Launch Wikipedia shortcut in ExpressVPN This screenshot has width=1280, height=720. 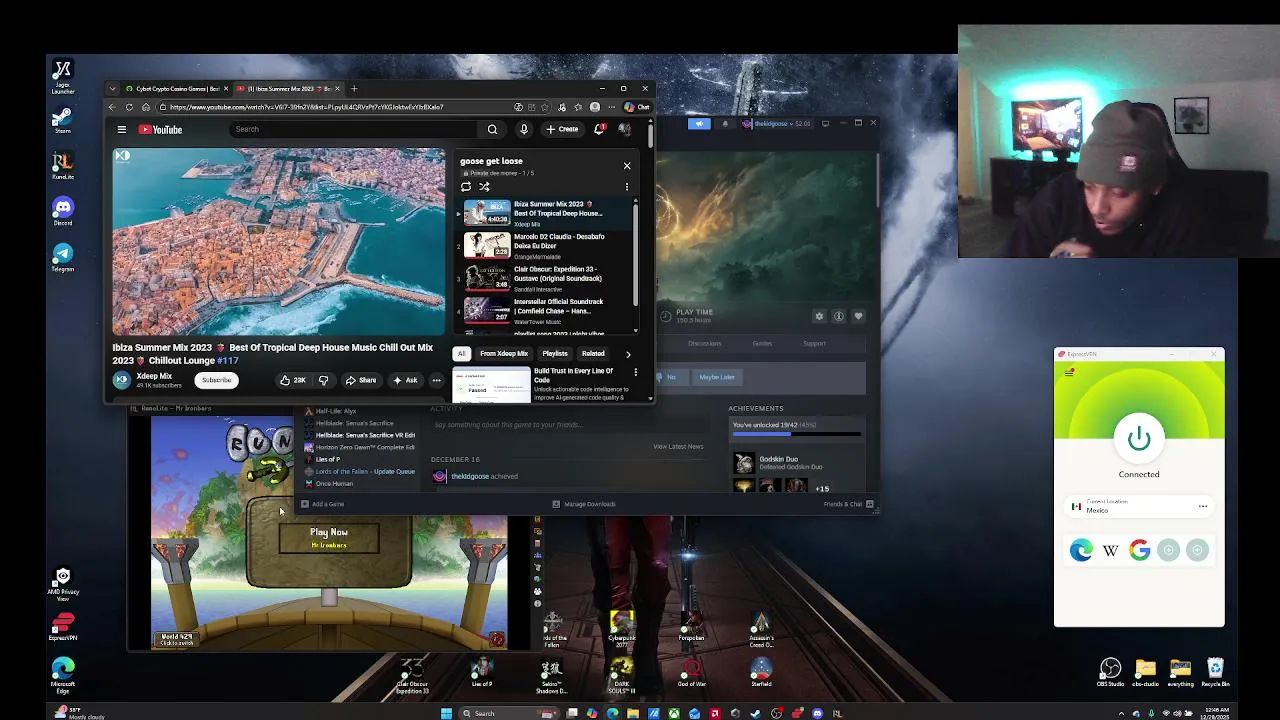(1110, 550)
